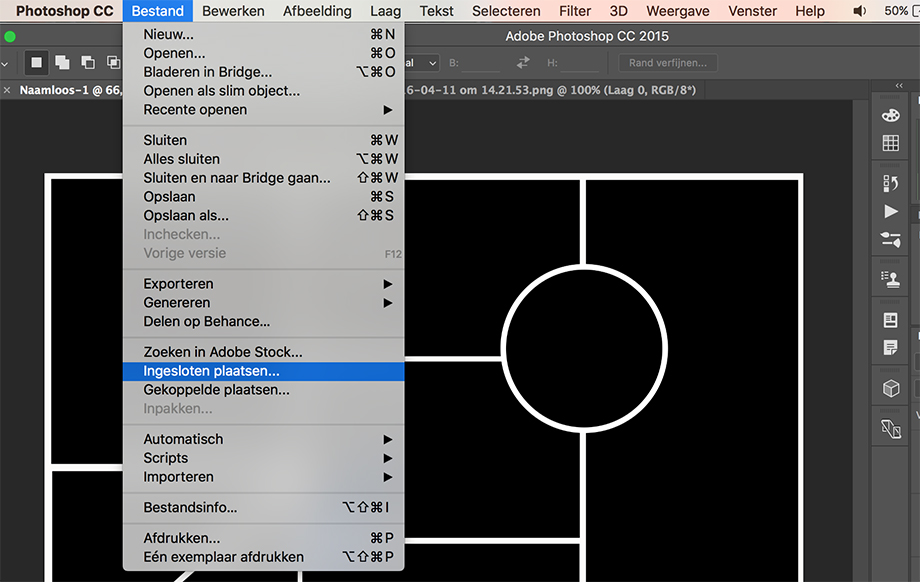The image size is (920, 582).
Task: Open the Filter menu
Action: pyautogui.click(x=575, y=11)
